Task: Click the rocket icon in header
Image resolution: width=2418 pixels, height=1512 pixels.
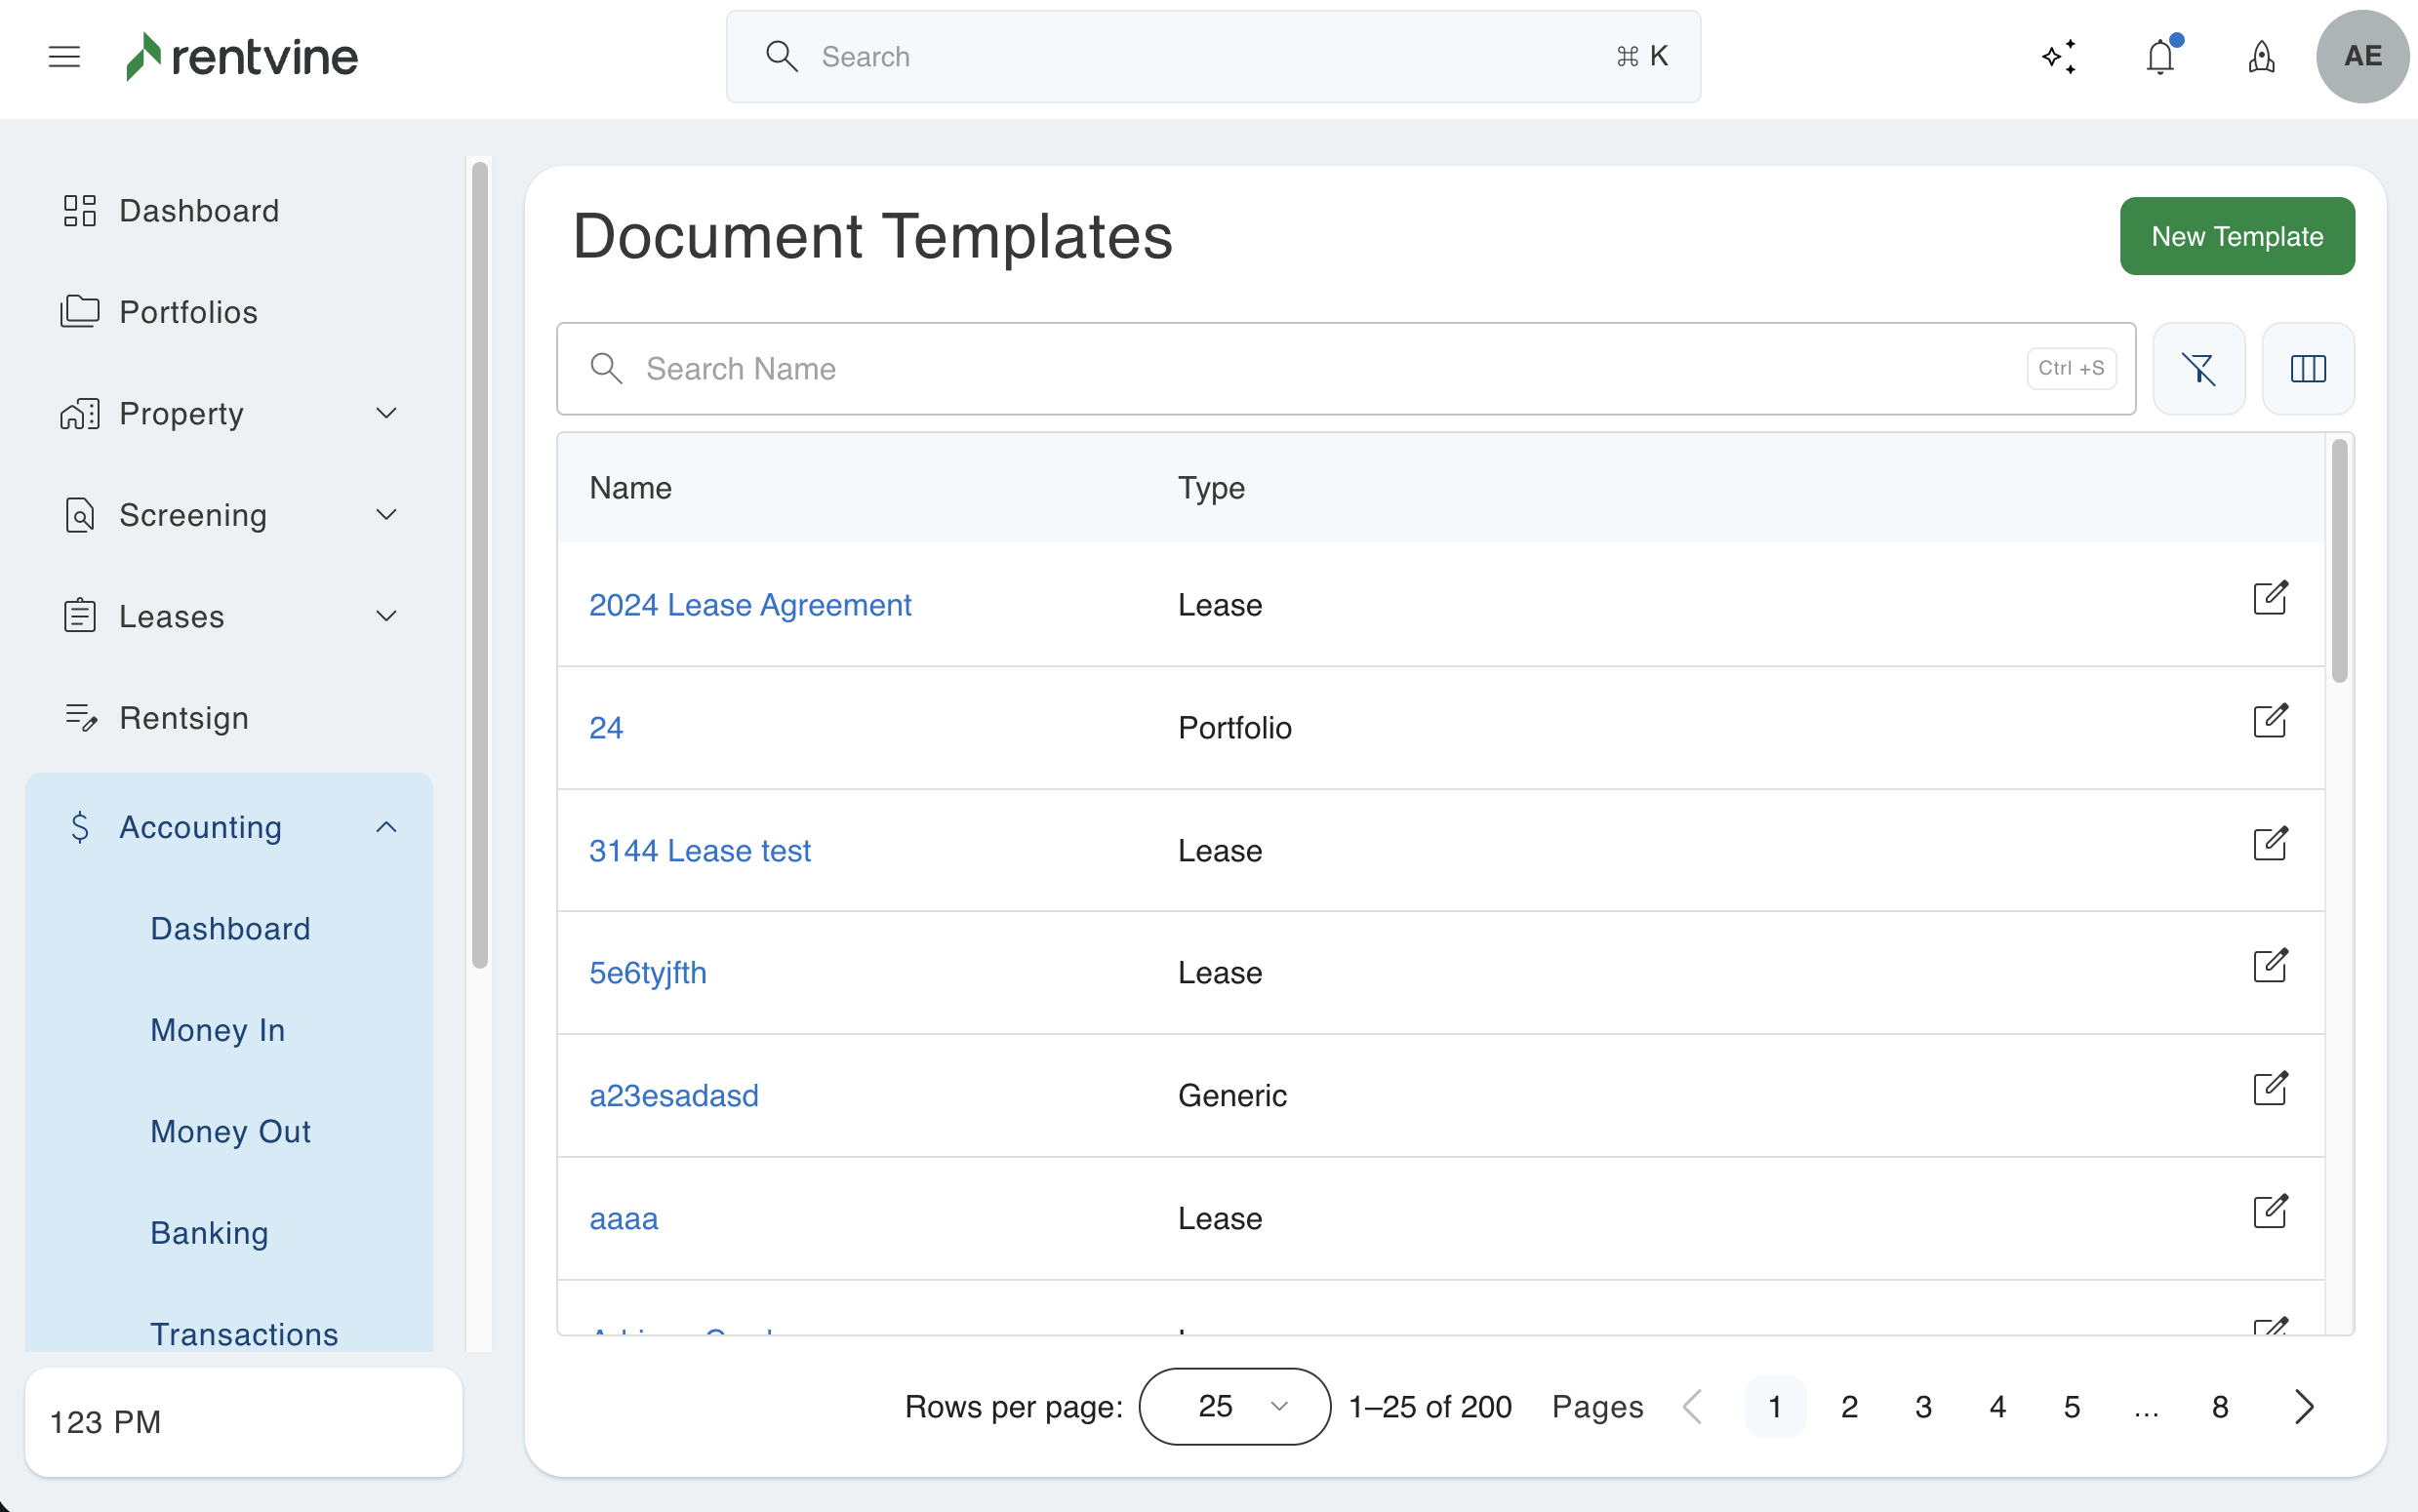Action: coord(2261,57)
